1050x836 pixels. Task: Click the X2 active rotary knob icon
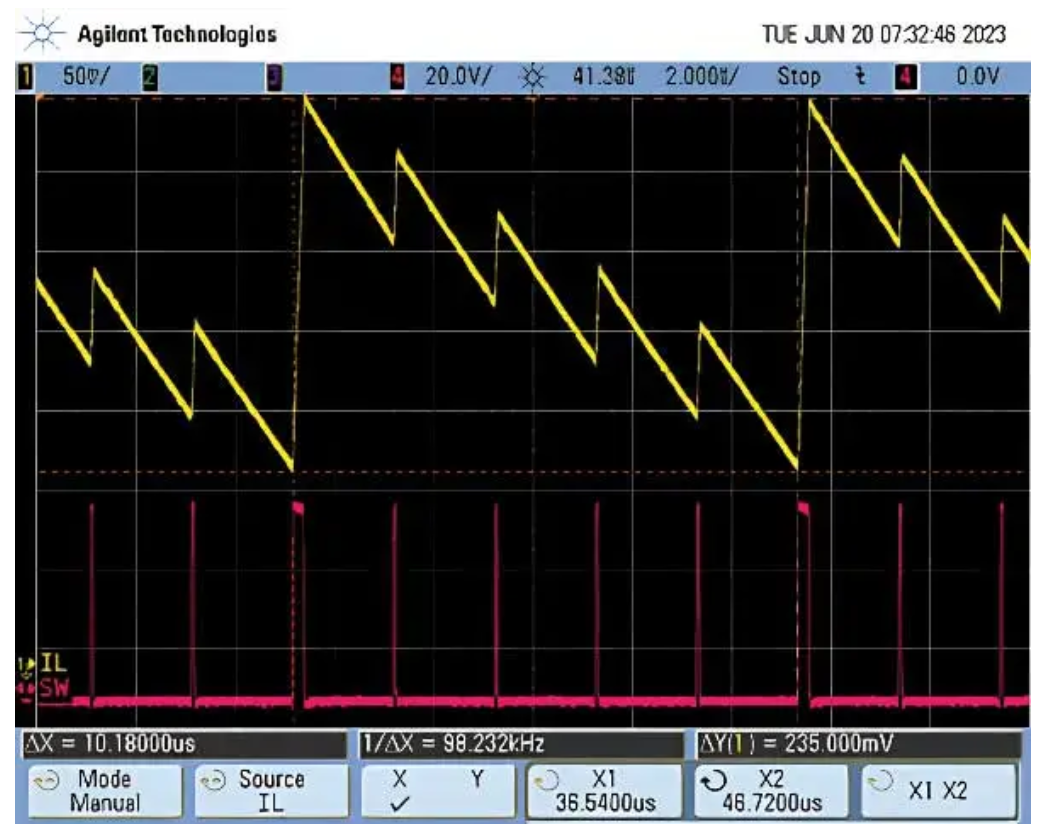(x=714, y=780)
